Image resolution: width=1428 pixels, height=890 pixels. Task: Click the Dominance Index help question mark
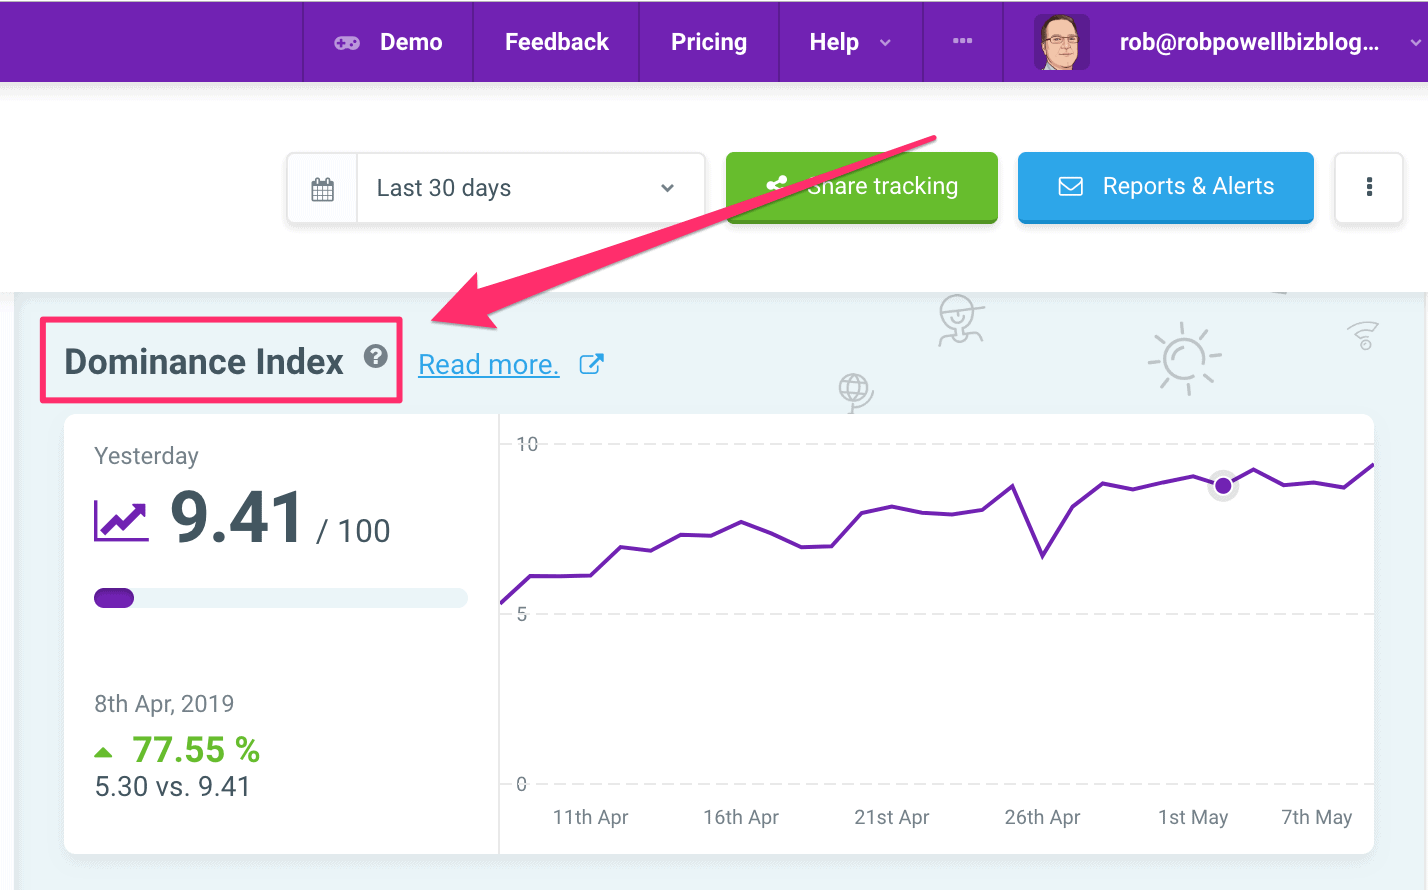(375, 356)
